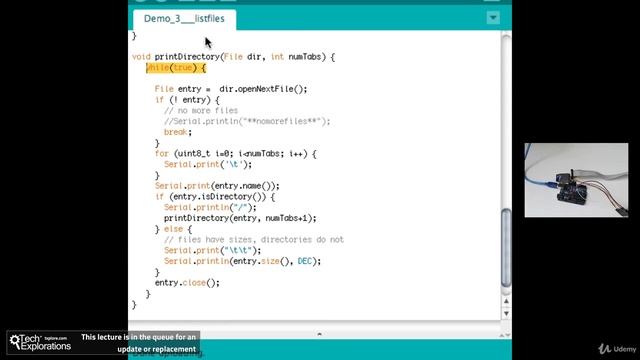Click the vertical scrollbar thumb in editor
The height and width of the screenshot is (360, 640).
pyautogui.click(x=506, y=248)
